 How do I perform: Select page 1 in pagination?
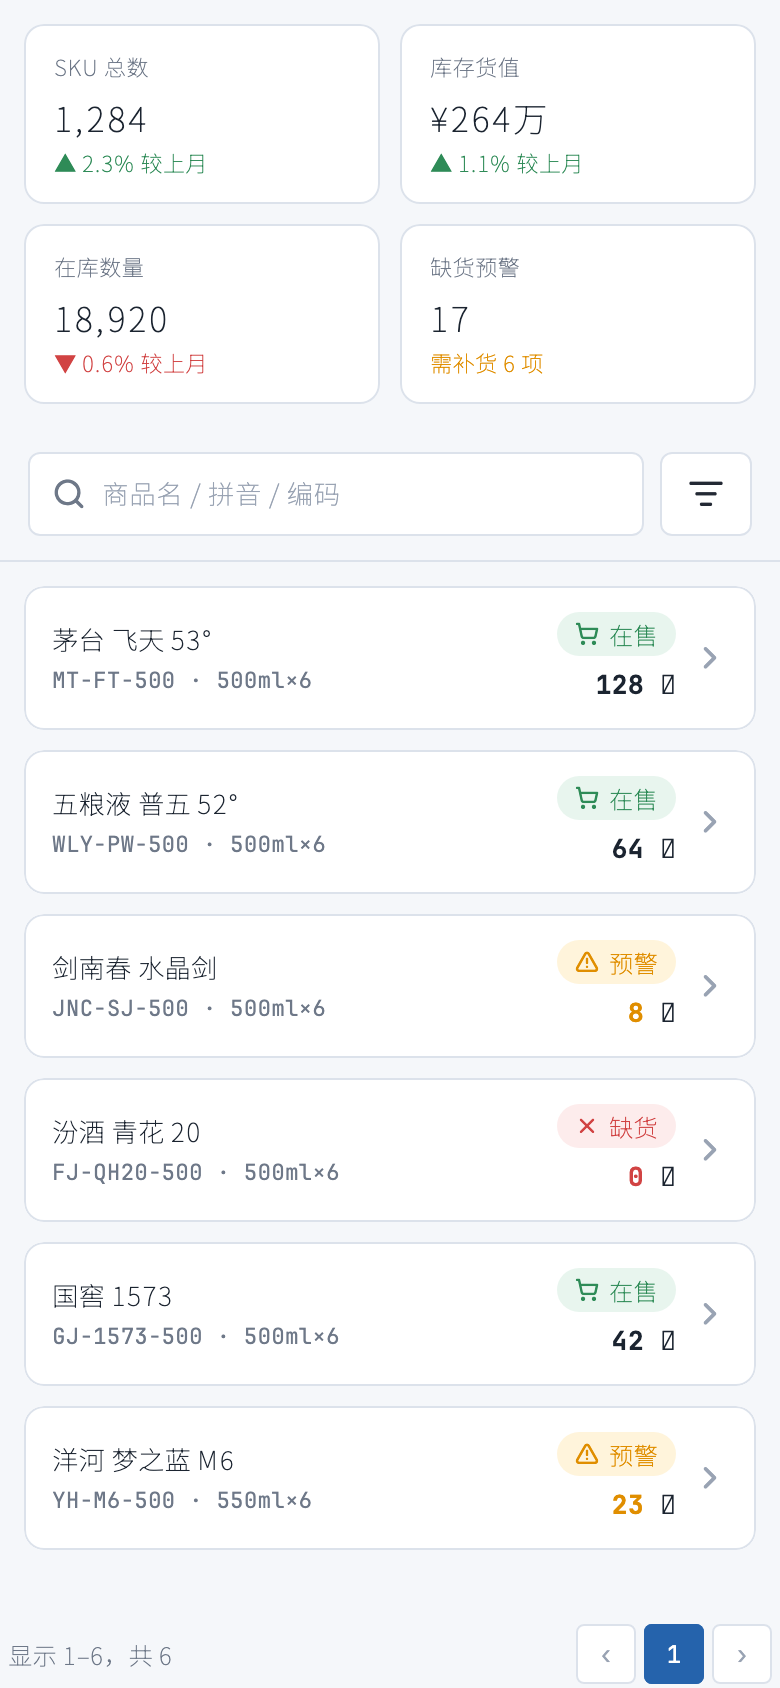point(674,1654)
